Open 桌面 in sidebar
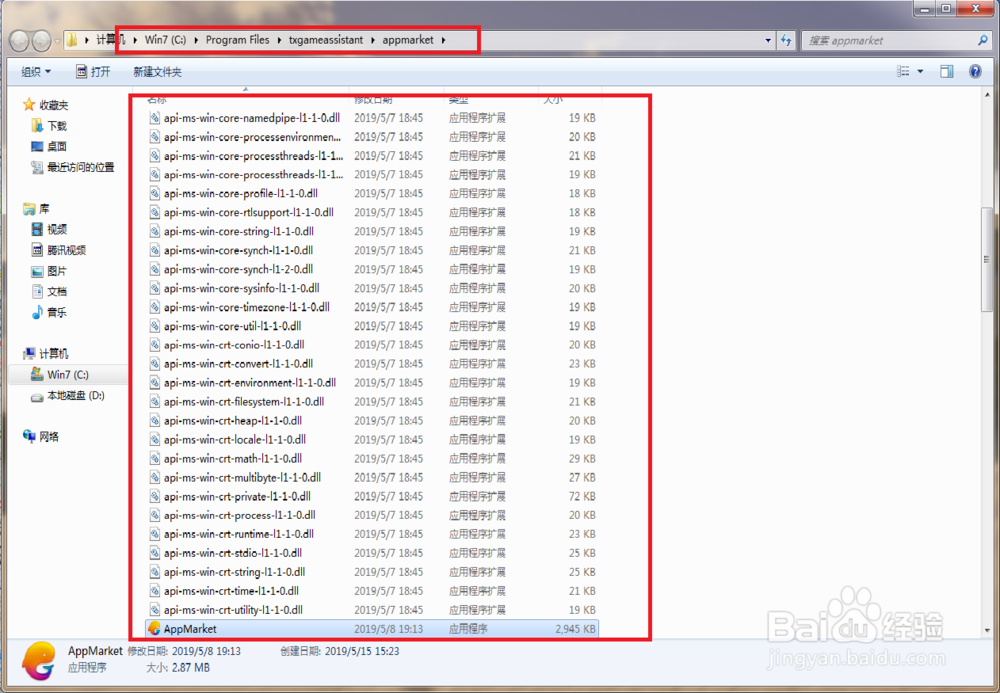The image size is (1000, 693). coord(49,147)
